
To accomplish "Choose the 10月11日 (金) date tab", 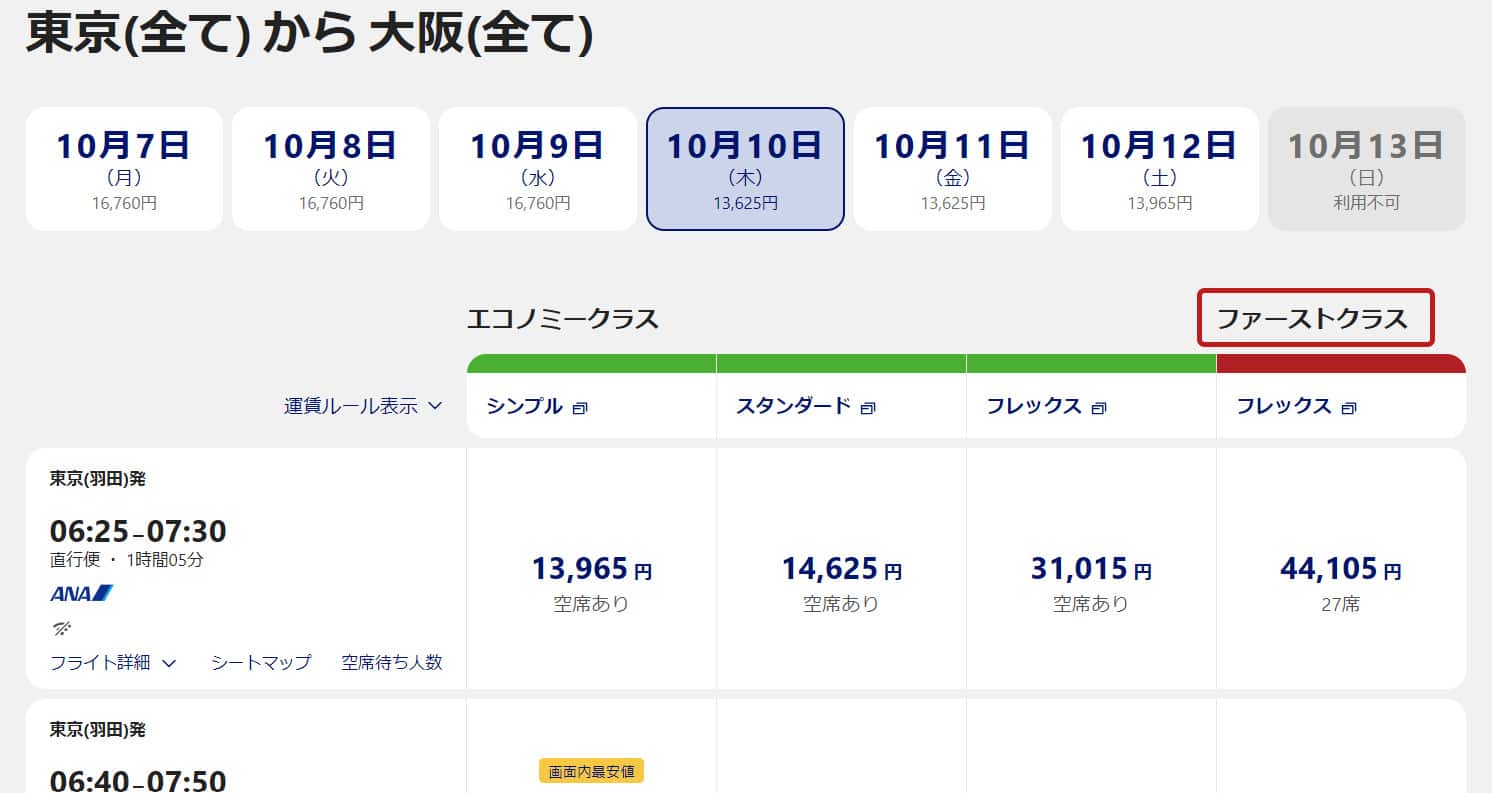I will [x=952, y=169].
